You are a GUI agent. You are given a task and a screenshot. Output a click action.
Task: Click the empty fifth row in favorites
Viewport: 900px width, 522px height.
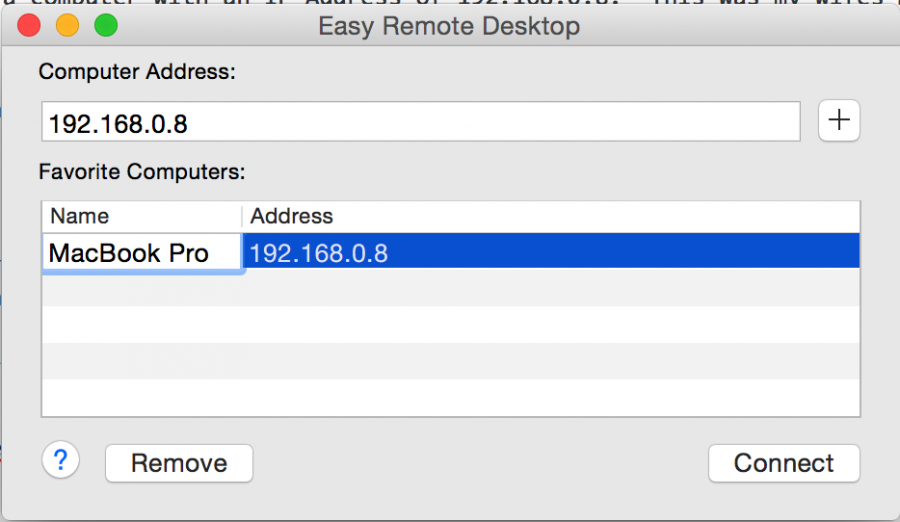(x=450, y=396)
